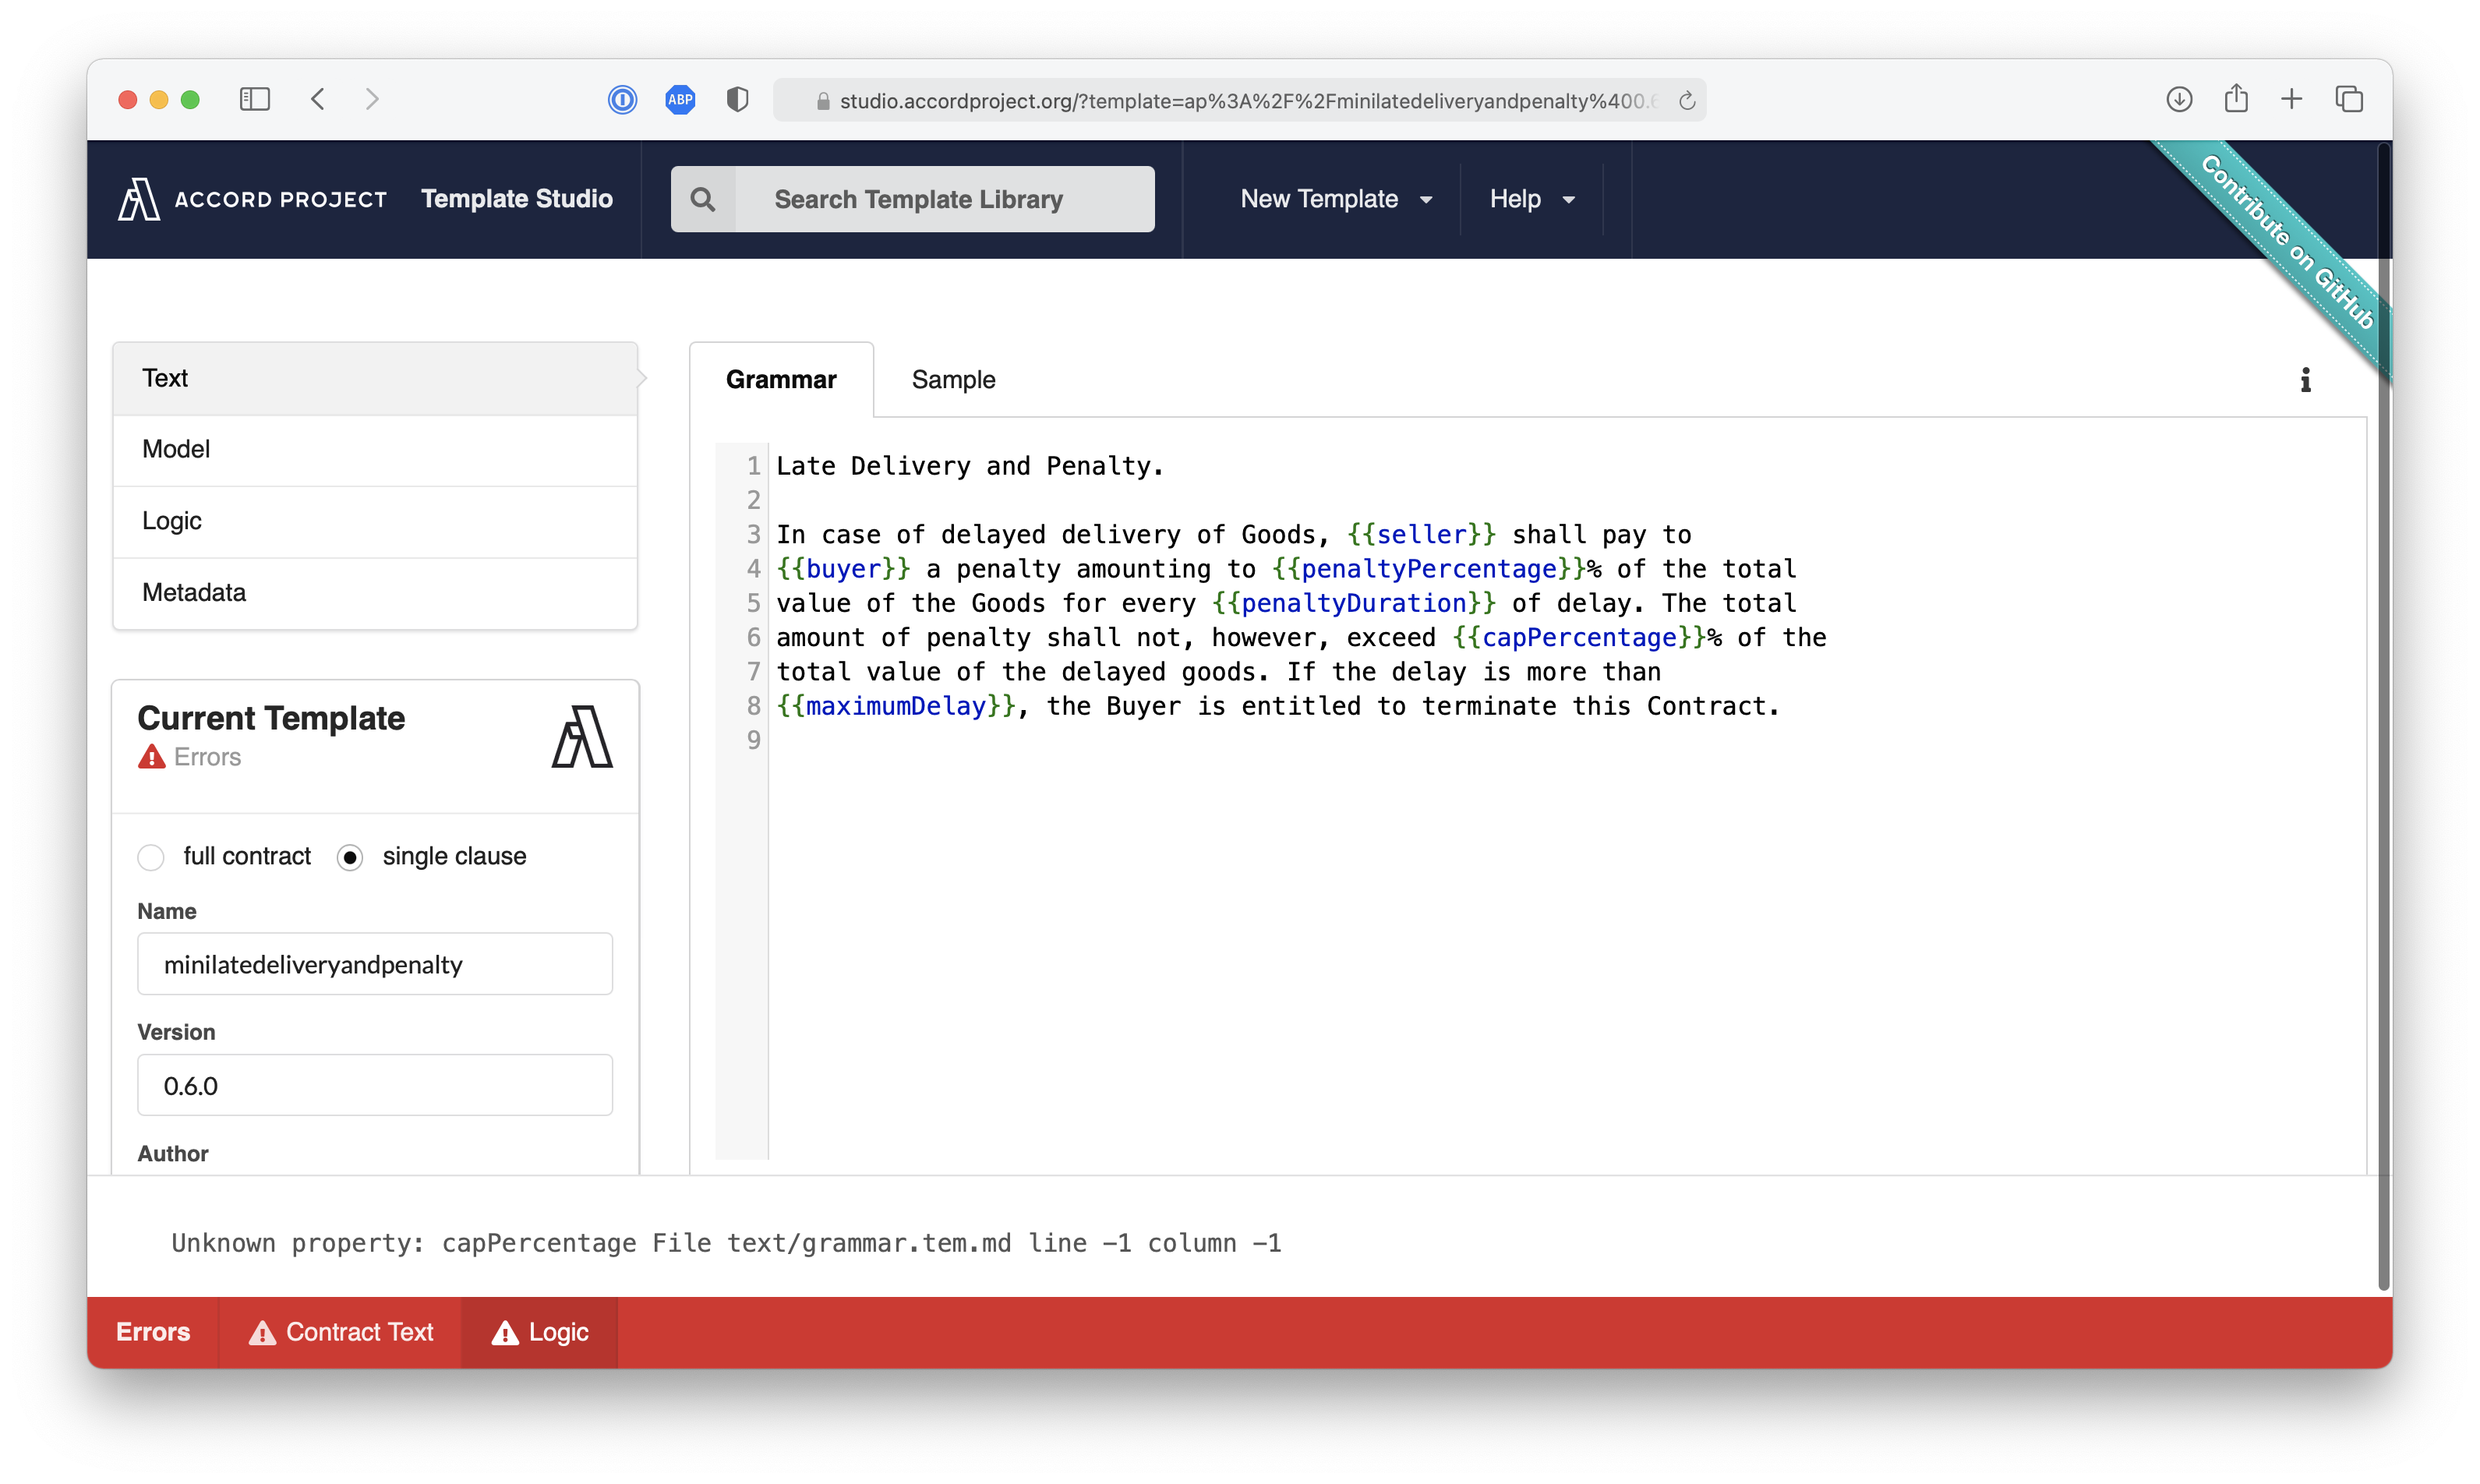This screenshot has width=2480, height=1484.
Task: Click the Safari sidebar toggle icon
Action: coord(255,99)
